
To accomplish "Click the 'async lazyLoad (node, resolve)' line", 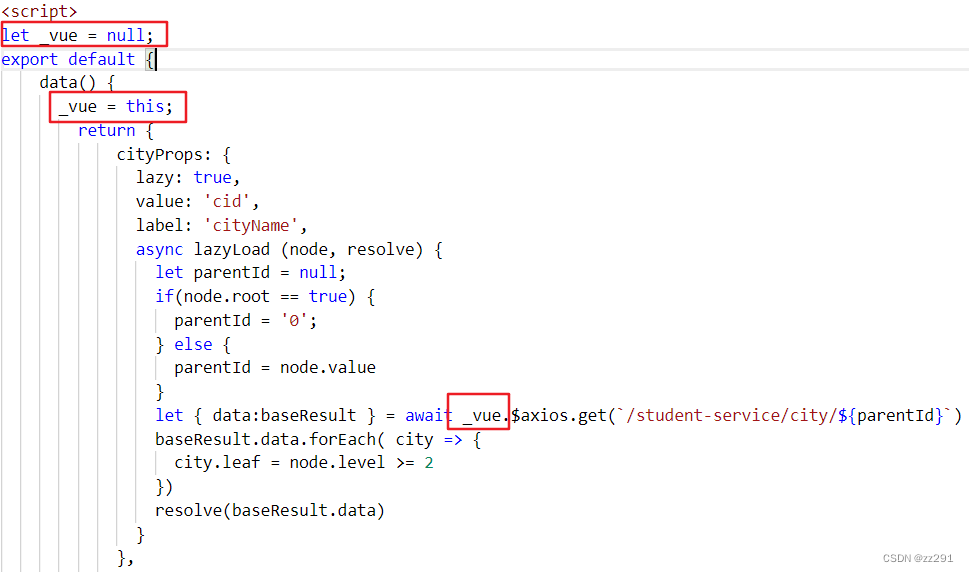I will pos(289,250).
